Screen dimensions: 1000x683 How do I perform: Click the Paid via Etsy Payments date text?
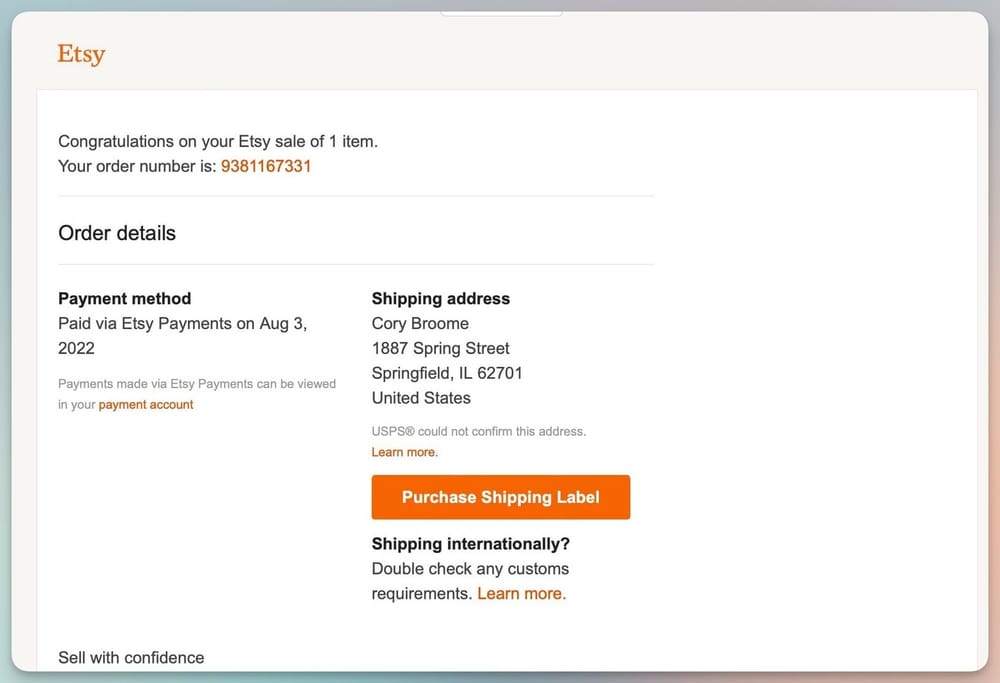click(183, 324)
